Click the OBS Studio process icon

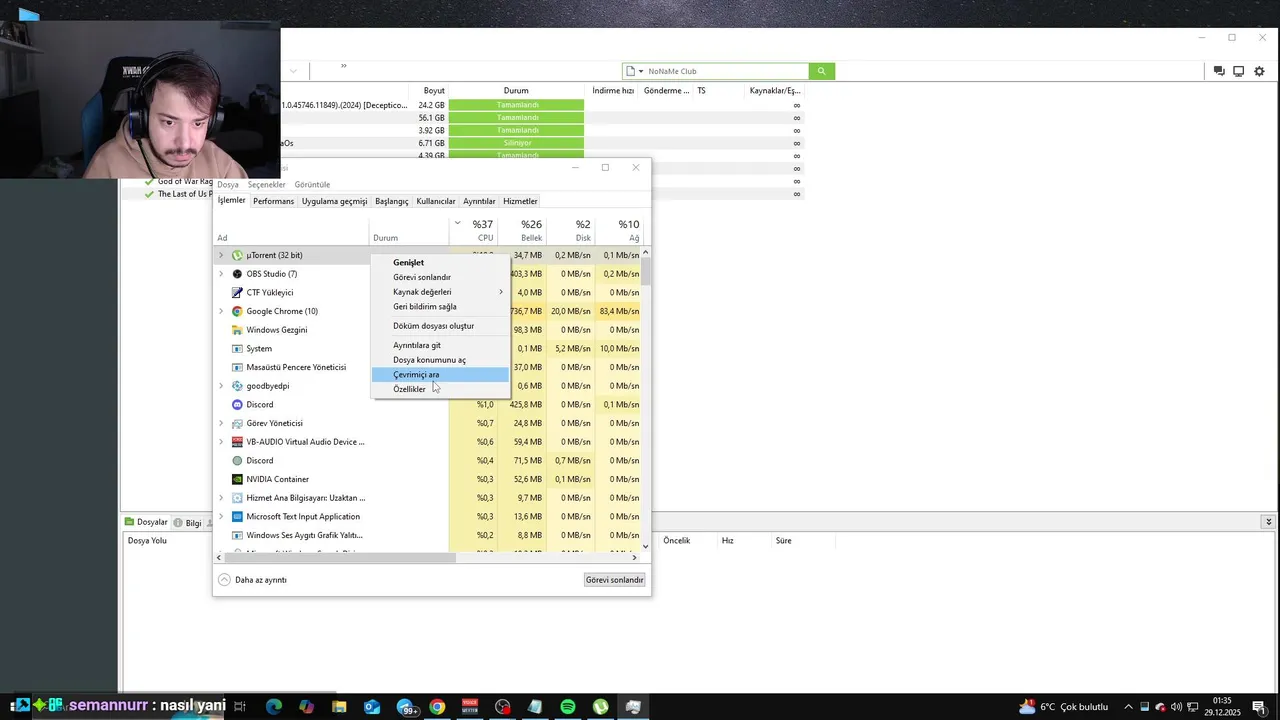point(237,274)
